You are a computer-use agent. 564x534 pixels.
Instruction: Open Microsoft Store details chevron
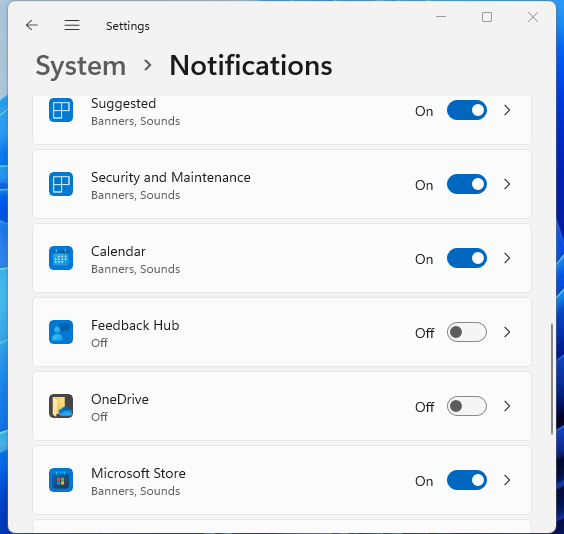507,480
